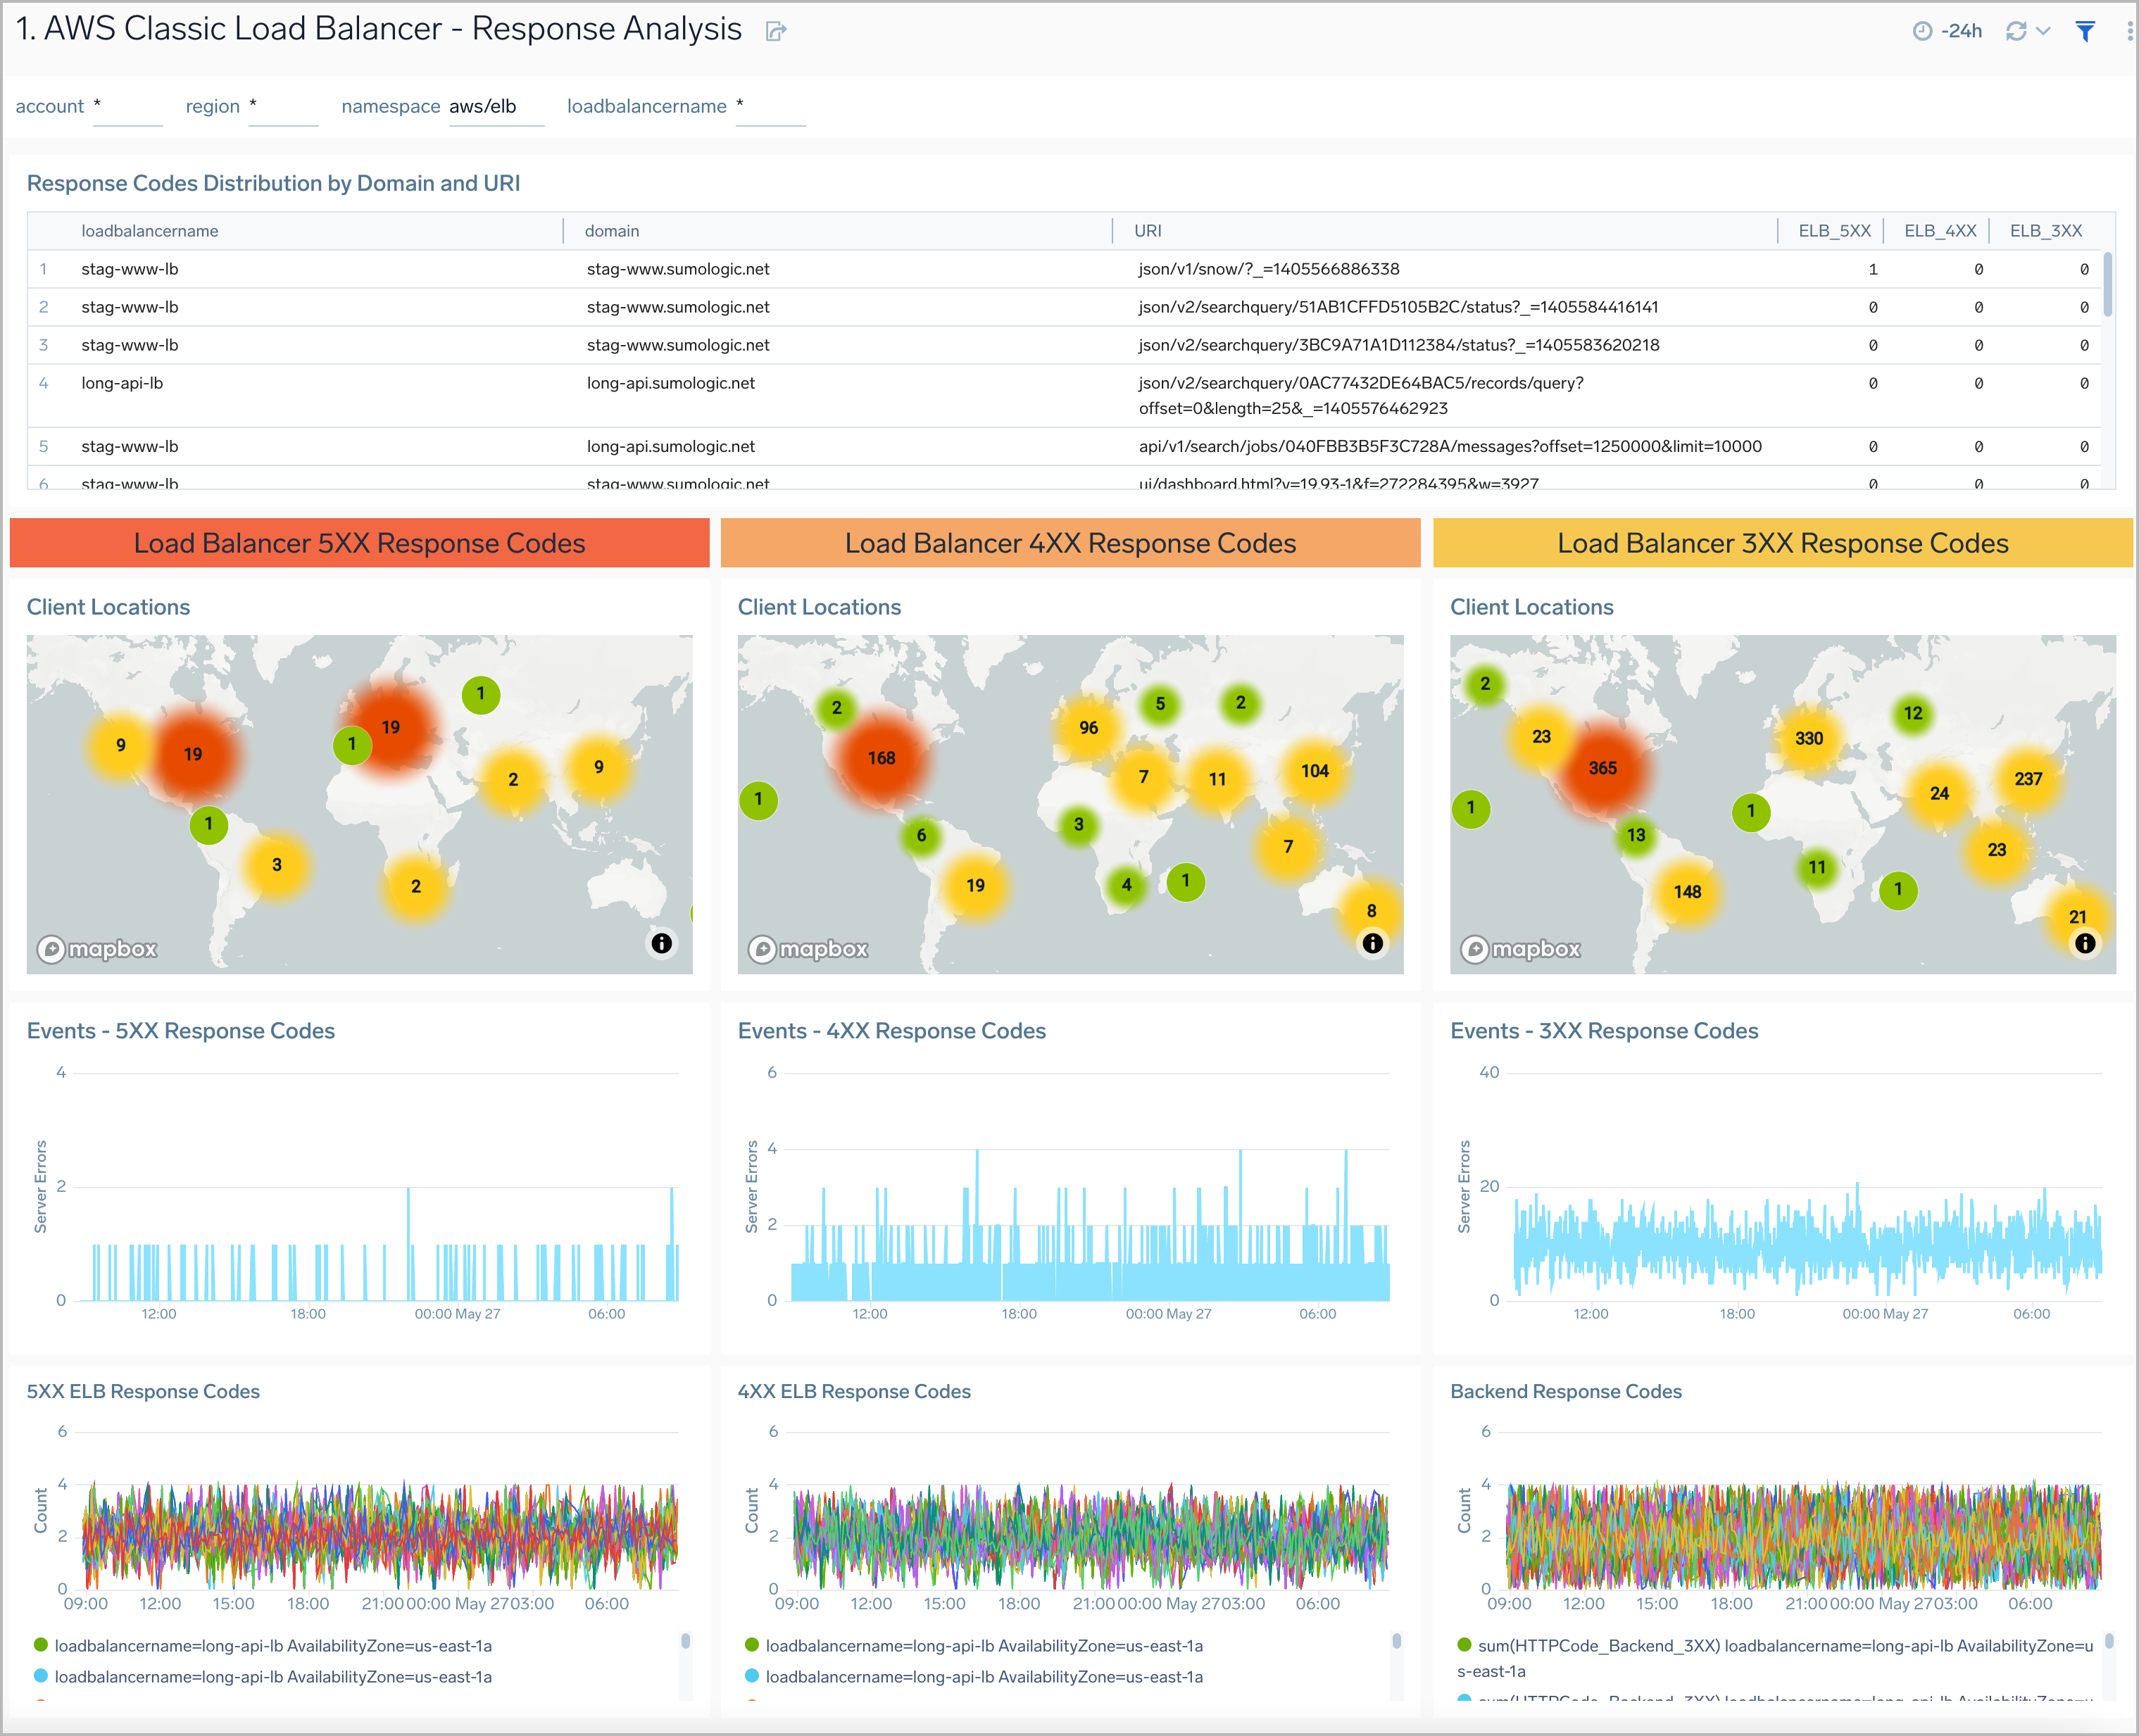Viewport: 2139px width, 1736px height.
Task: Open Events - 4XX Response Codes panel title
Action: pyautogui.click(x=892, y=1031)
